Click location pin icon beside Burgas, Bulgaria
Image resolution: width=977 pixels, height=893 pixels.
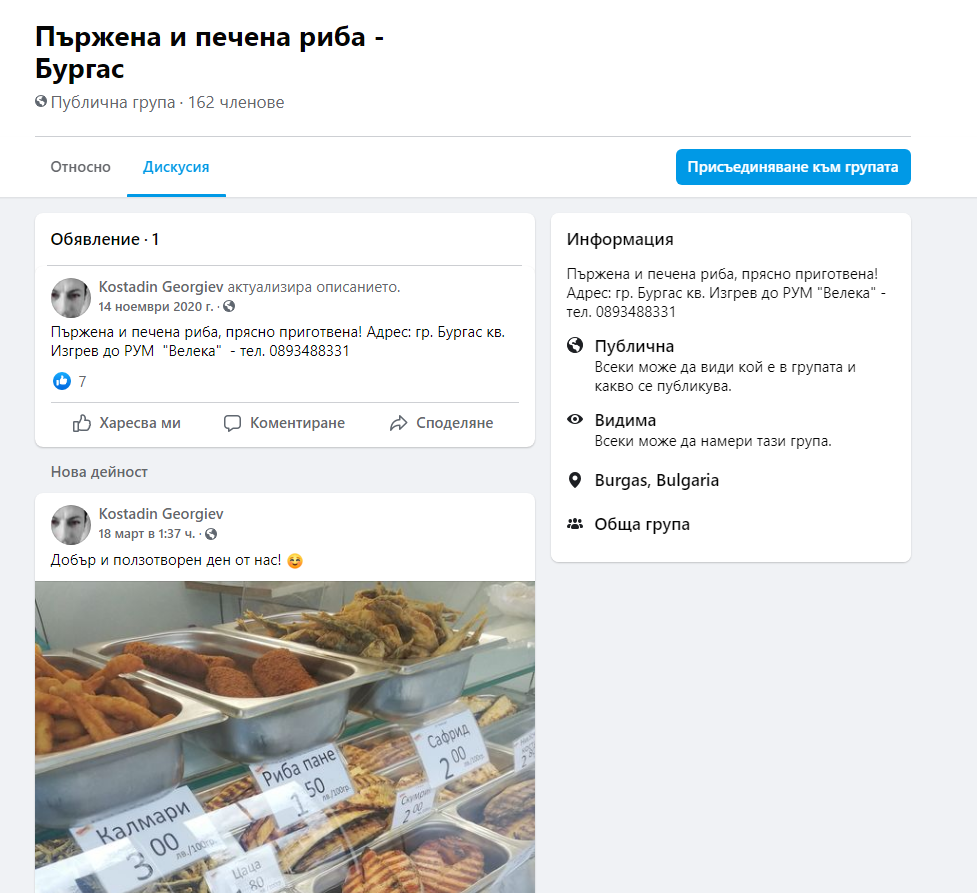click(x=574, y=480)
